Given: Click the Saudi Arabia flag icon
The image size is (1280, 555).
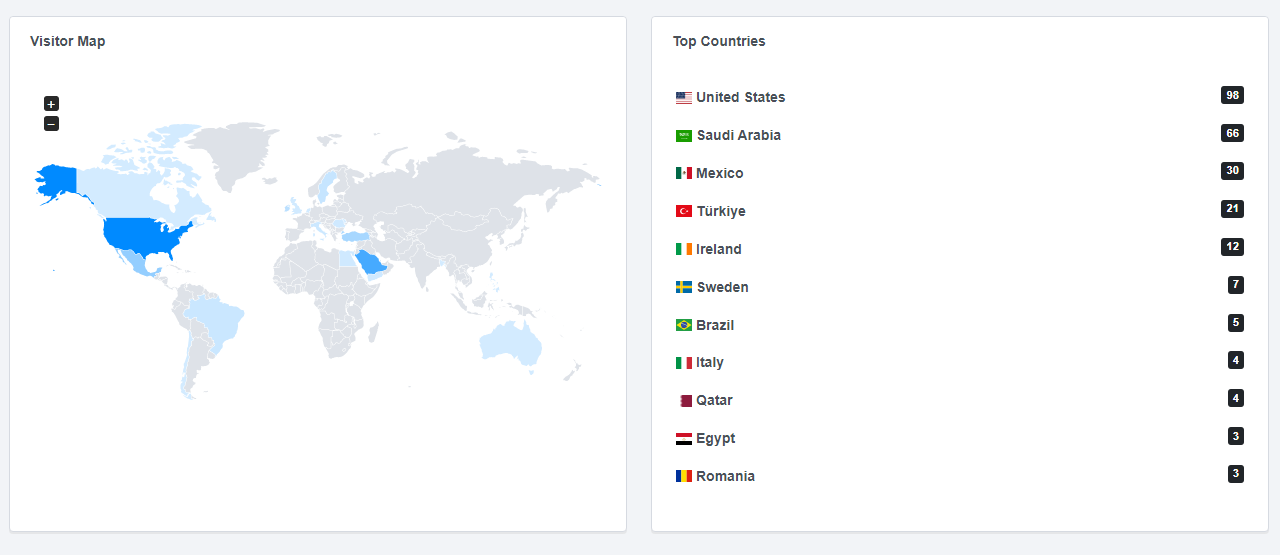Looking at the screenshot, I should [684, 136].
